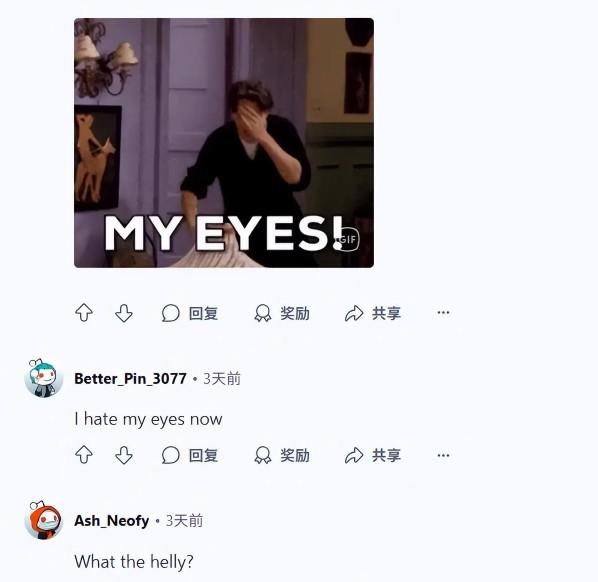Upvote Better_Pin_3077's comment
Image resolution: width=598 pixels, height=582 pixels.
point(84,455)
